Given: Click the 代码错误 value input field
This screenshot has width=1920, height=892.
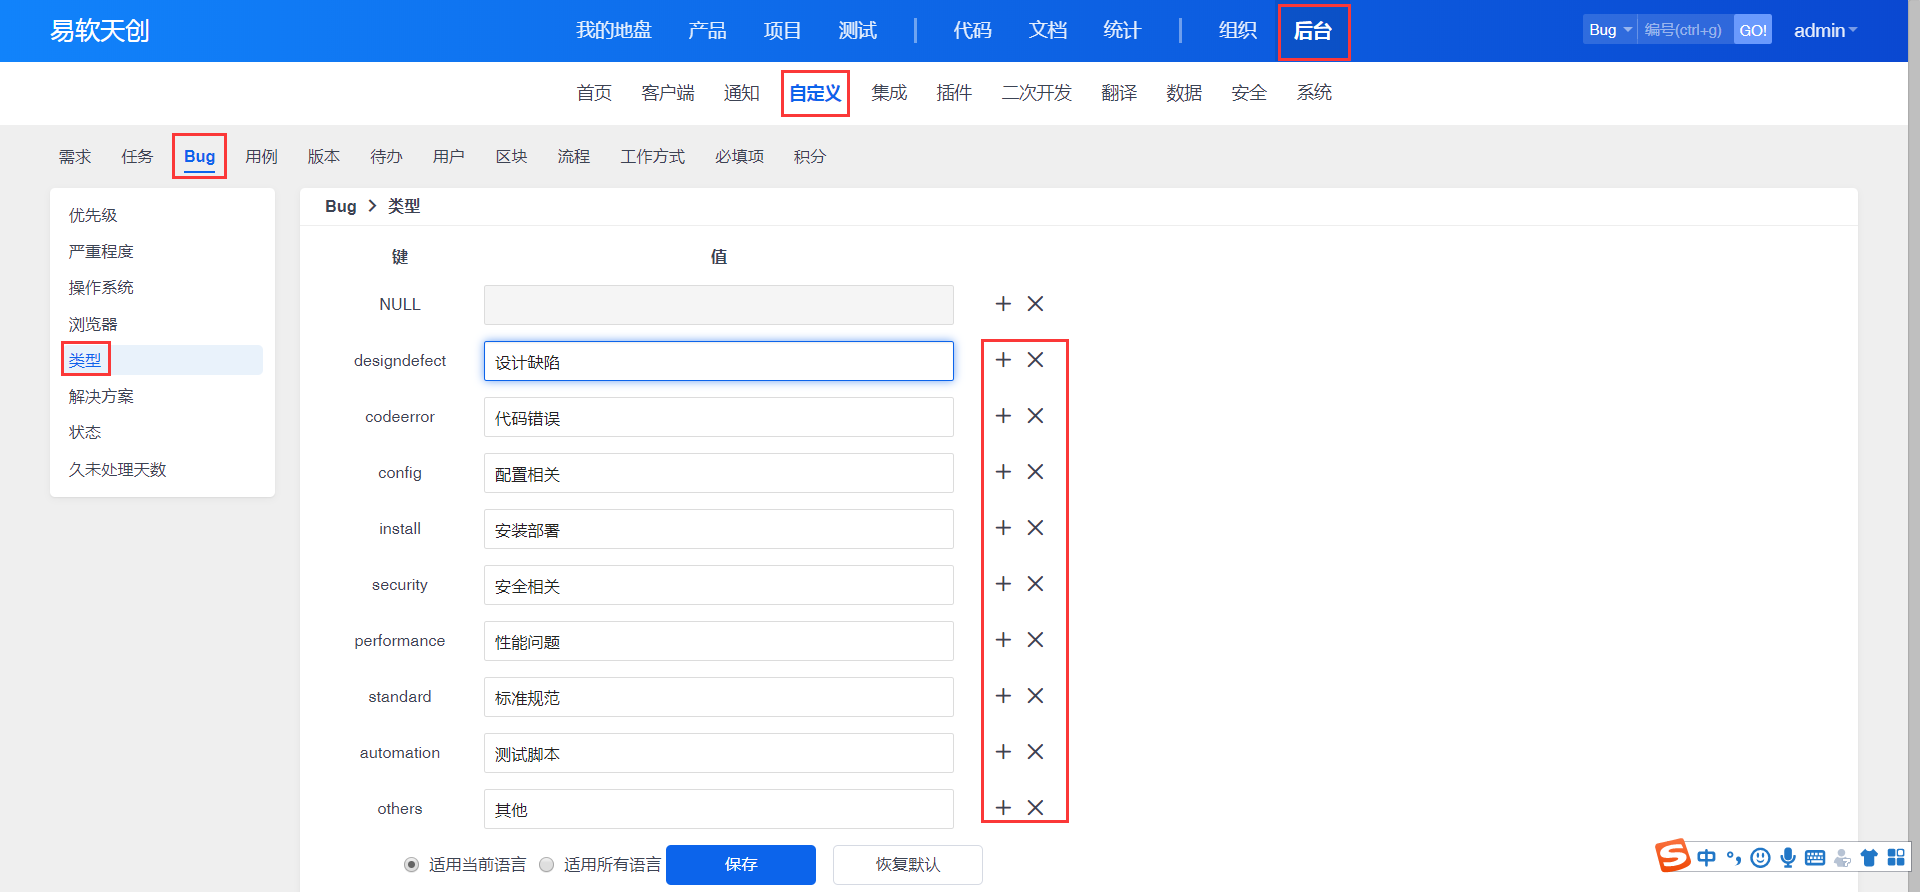Looking at the screenshot, I should [718, 418].
